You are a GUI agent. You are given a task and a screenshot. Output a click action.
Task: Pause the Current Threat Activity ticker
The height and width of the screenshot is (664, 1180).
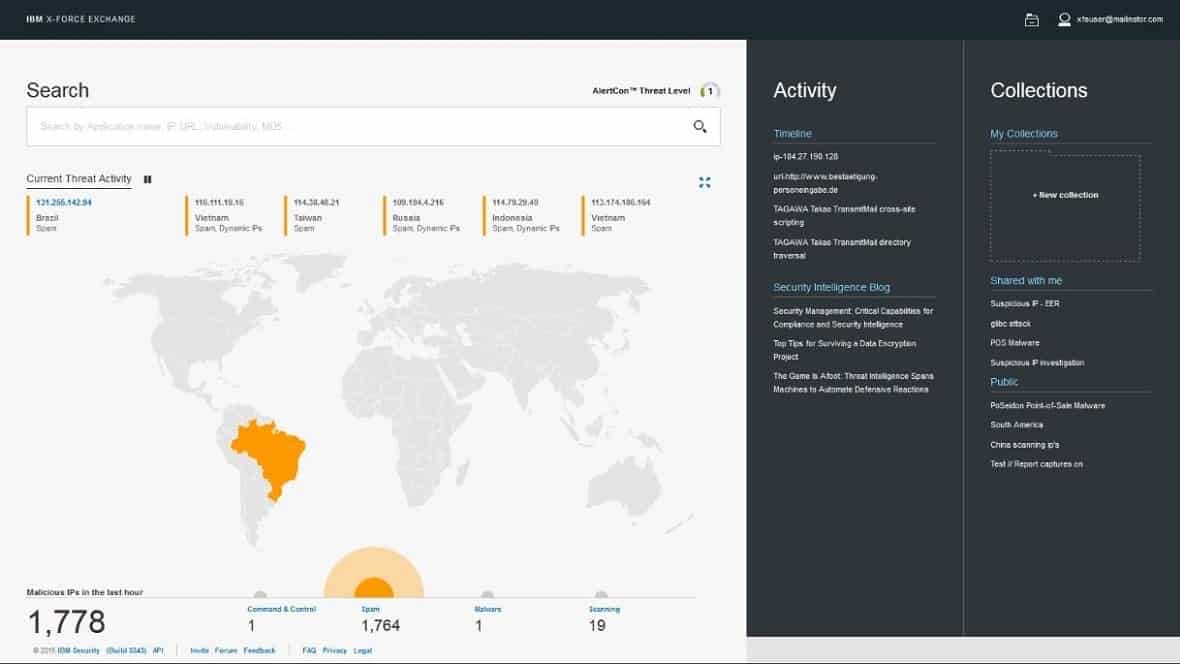point(146,179)
